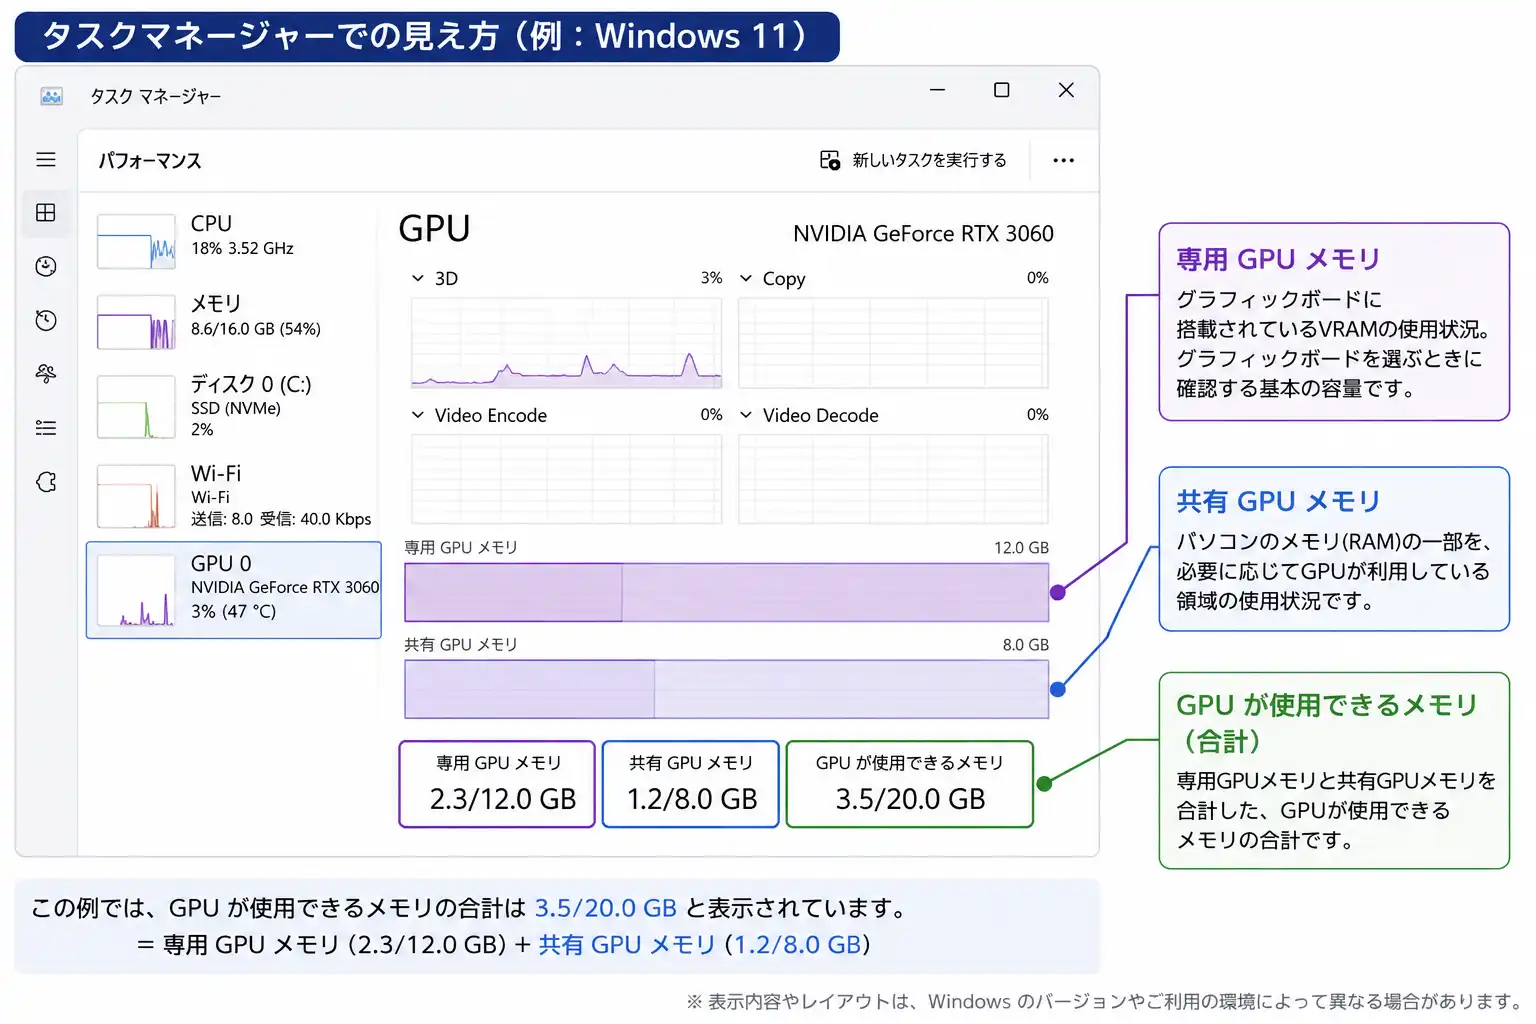Click the Copy usage graph

(893, 343)
